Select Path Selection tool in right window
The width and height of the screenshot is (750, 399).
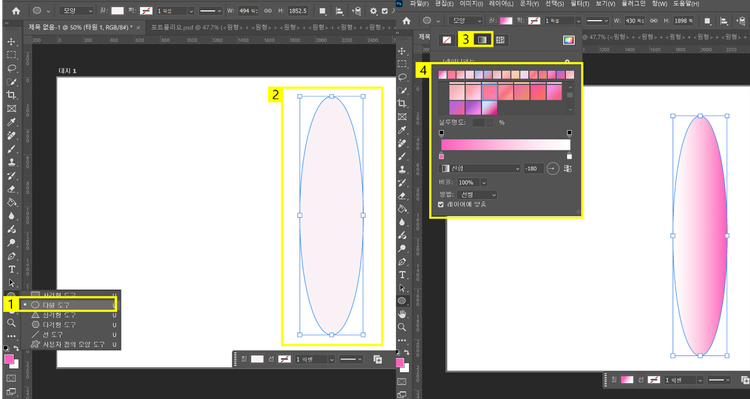click(402, 288)
